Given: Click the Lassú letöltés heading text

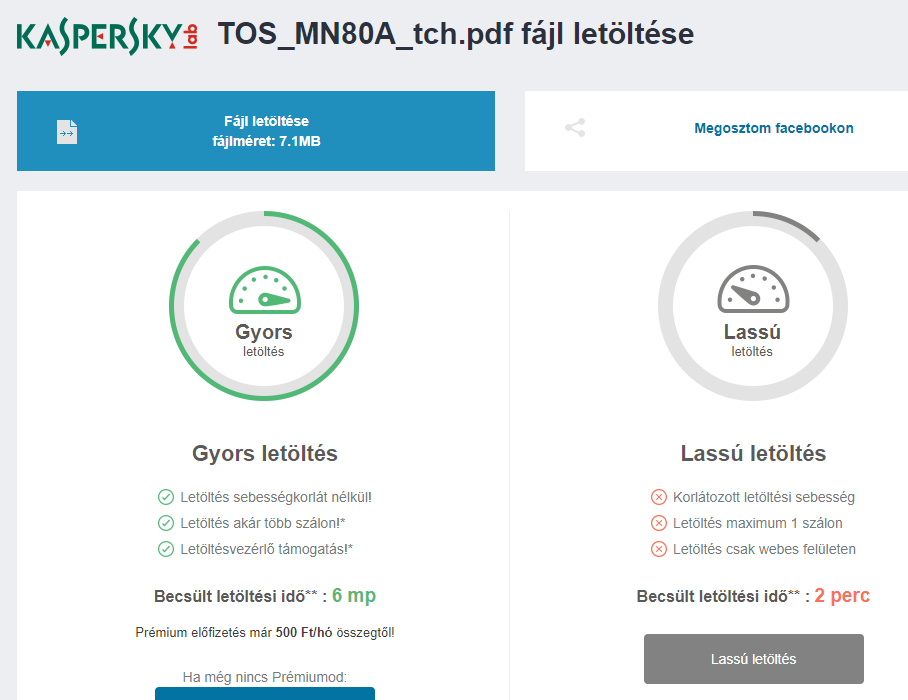Looking at the screenshot, I should coord(753,454).
